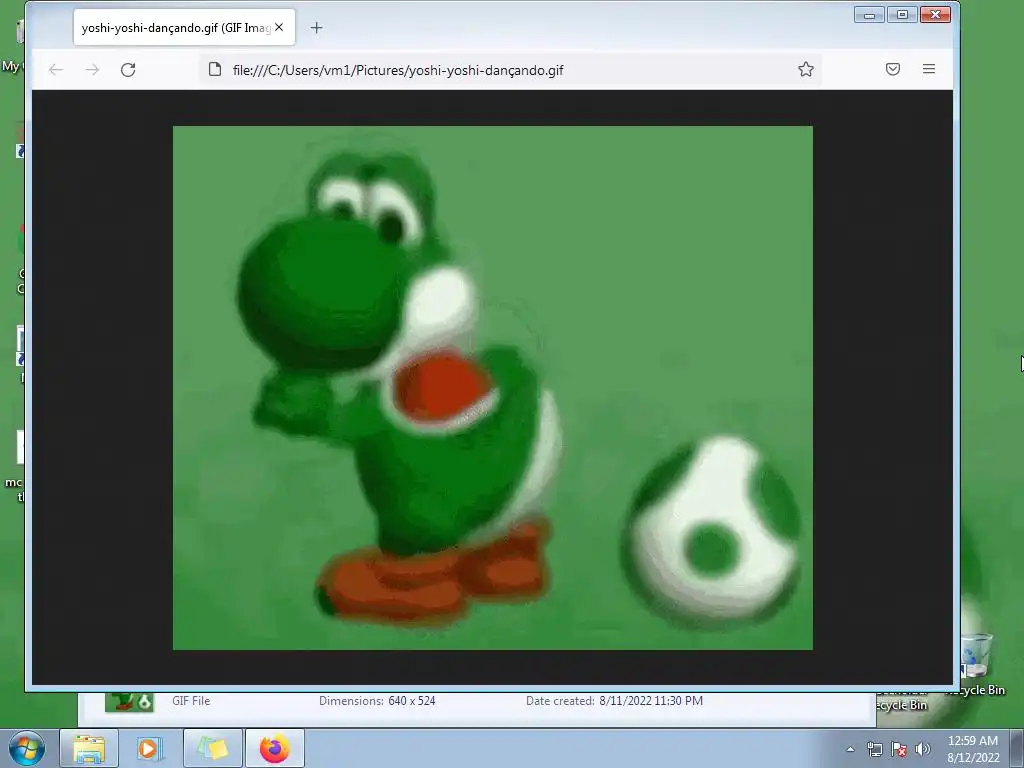1024x768 pixels.
Task: Reload the current page
Action: tap(128, 70)
